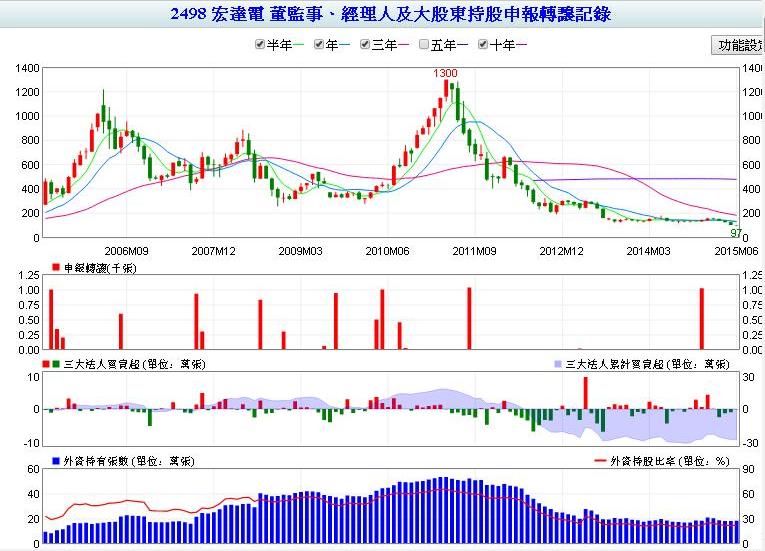The image size is (765, 551).
Task: Click the red 申報轉讓 legend square
Action: tap(56, 267)
